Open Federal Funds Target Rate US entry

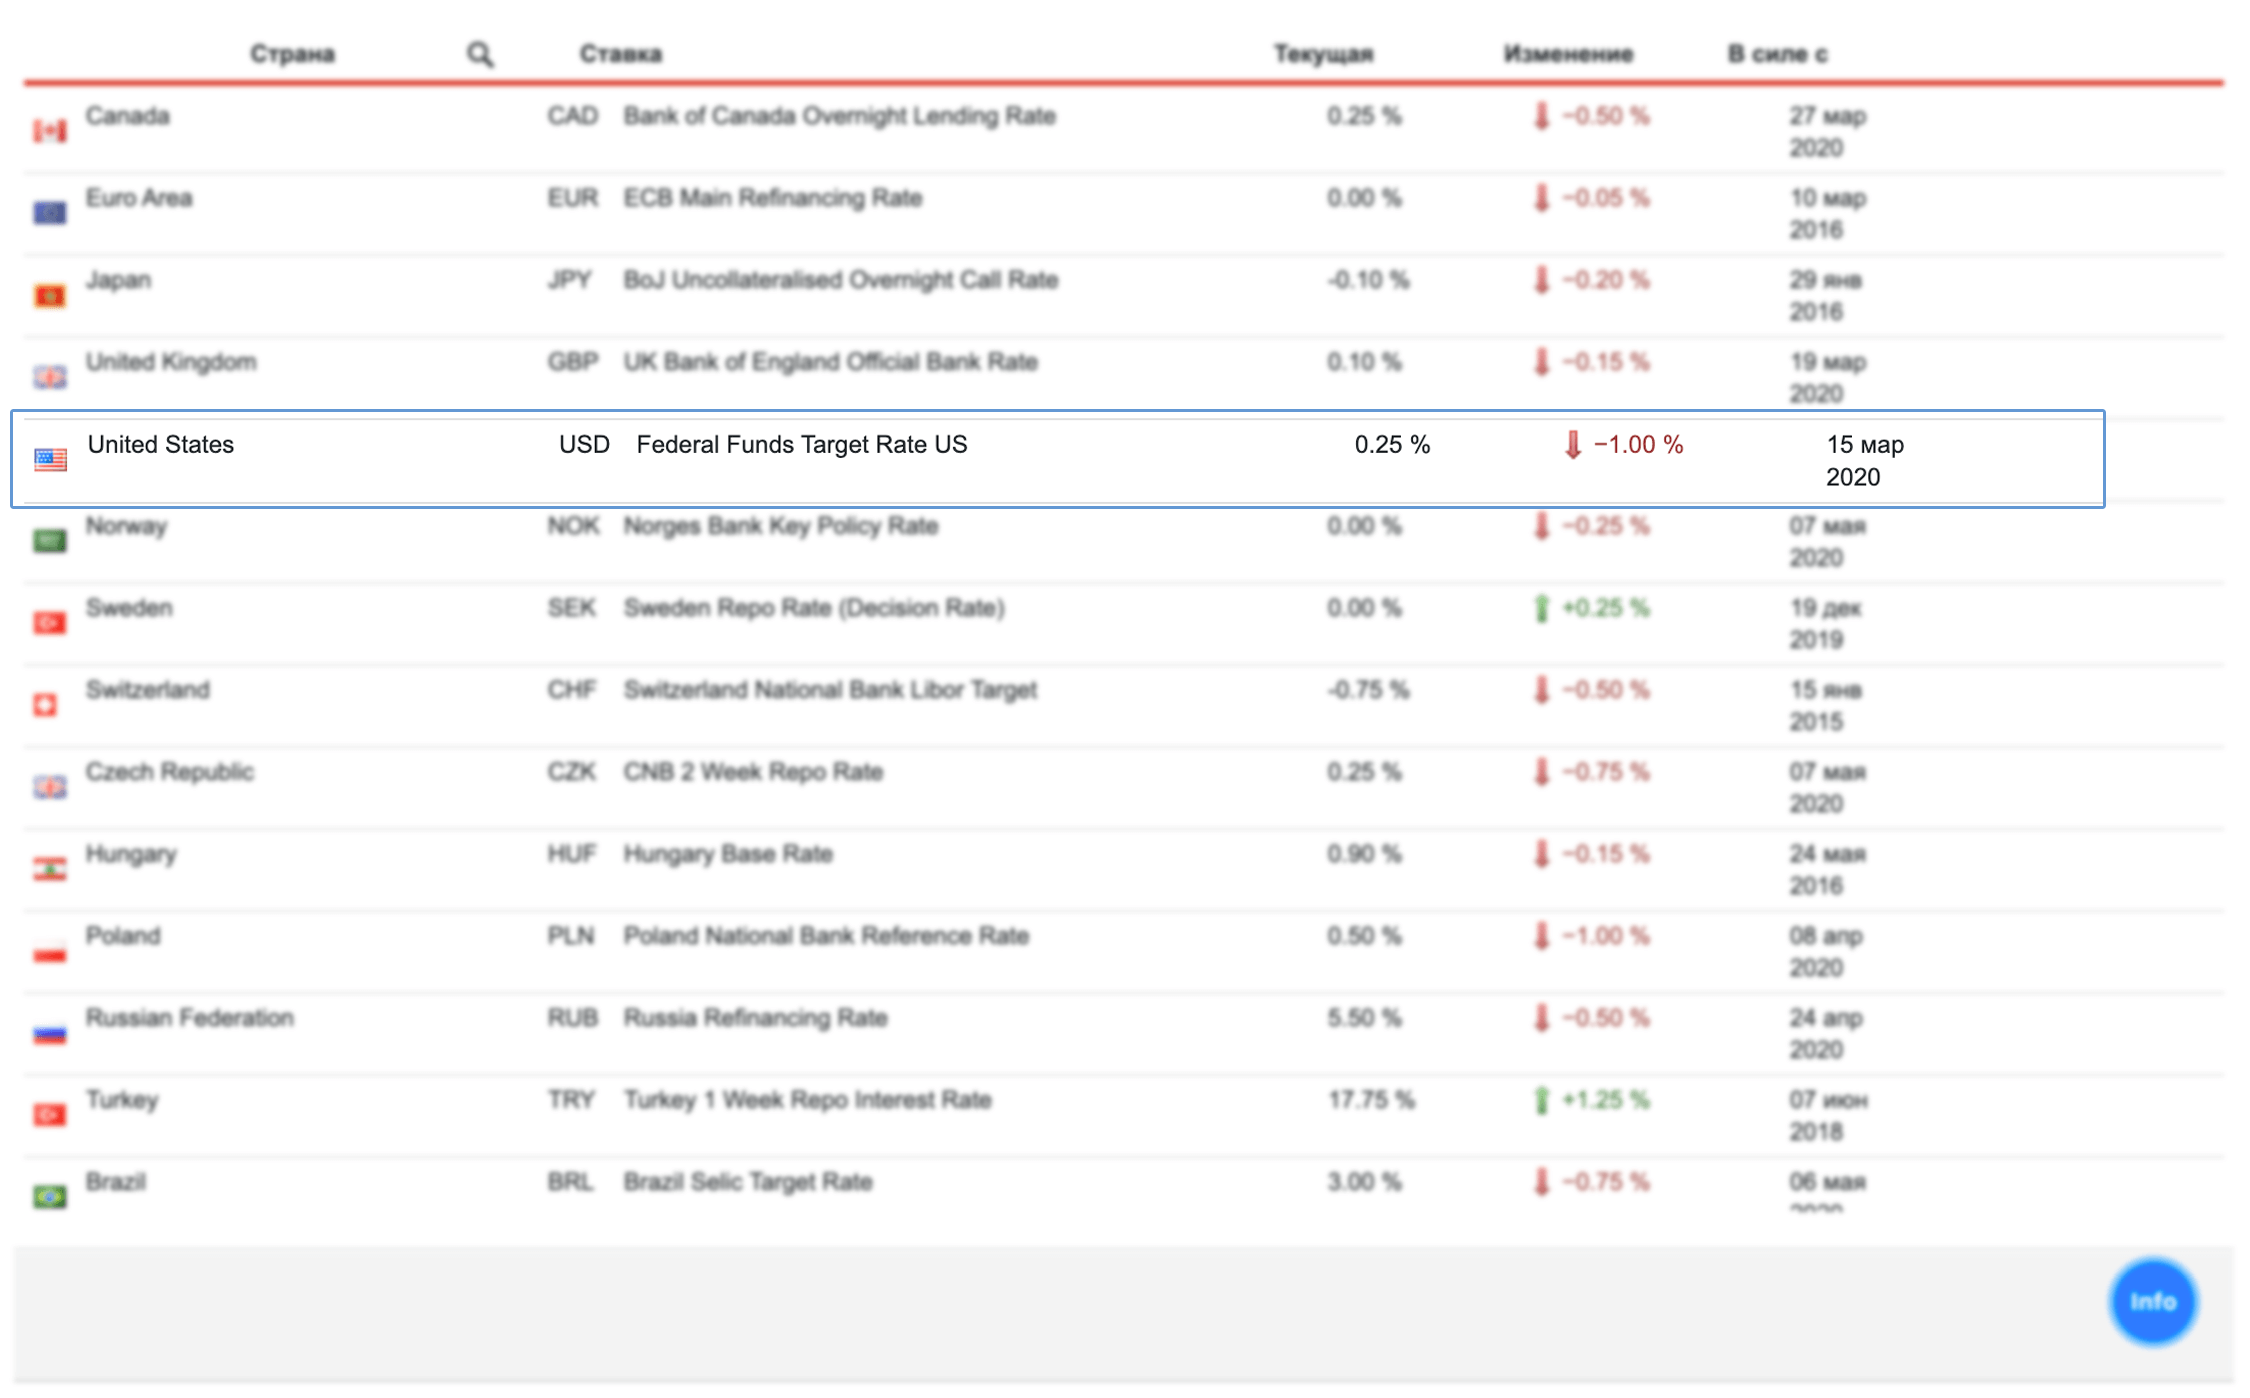pos(801,444)
